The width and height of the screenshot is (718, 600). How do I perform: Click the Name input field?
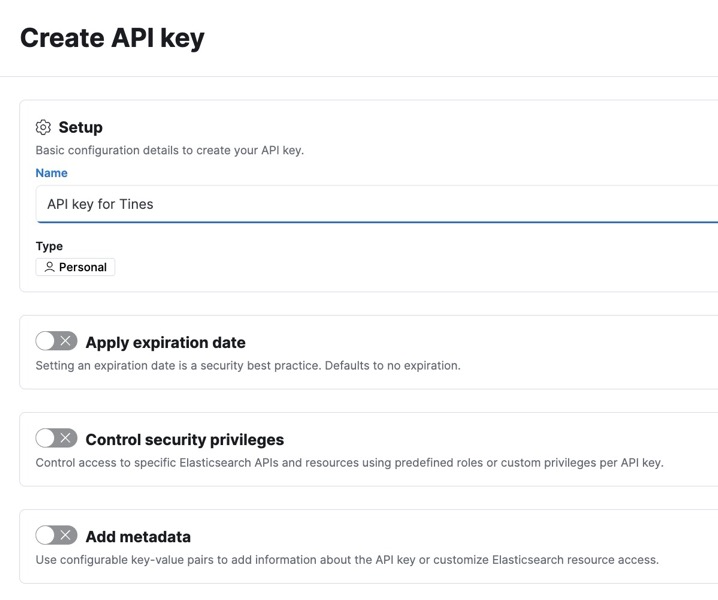coord(380,204)
